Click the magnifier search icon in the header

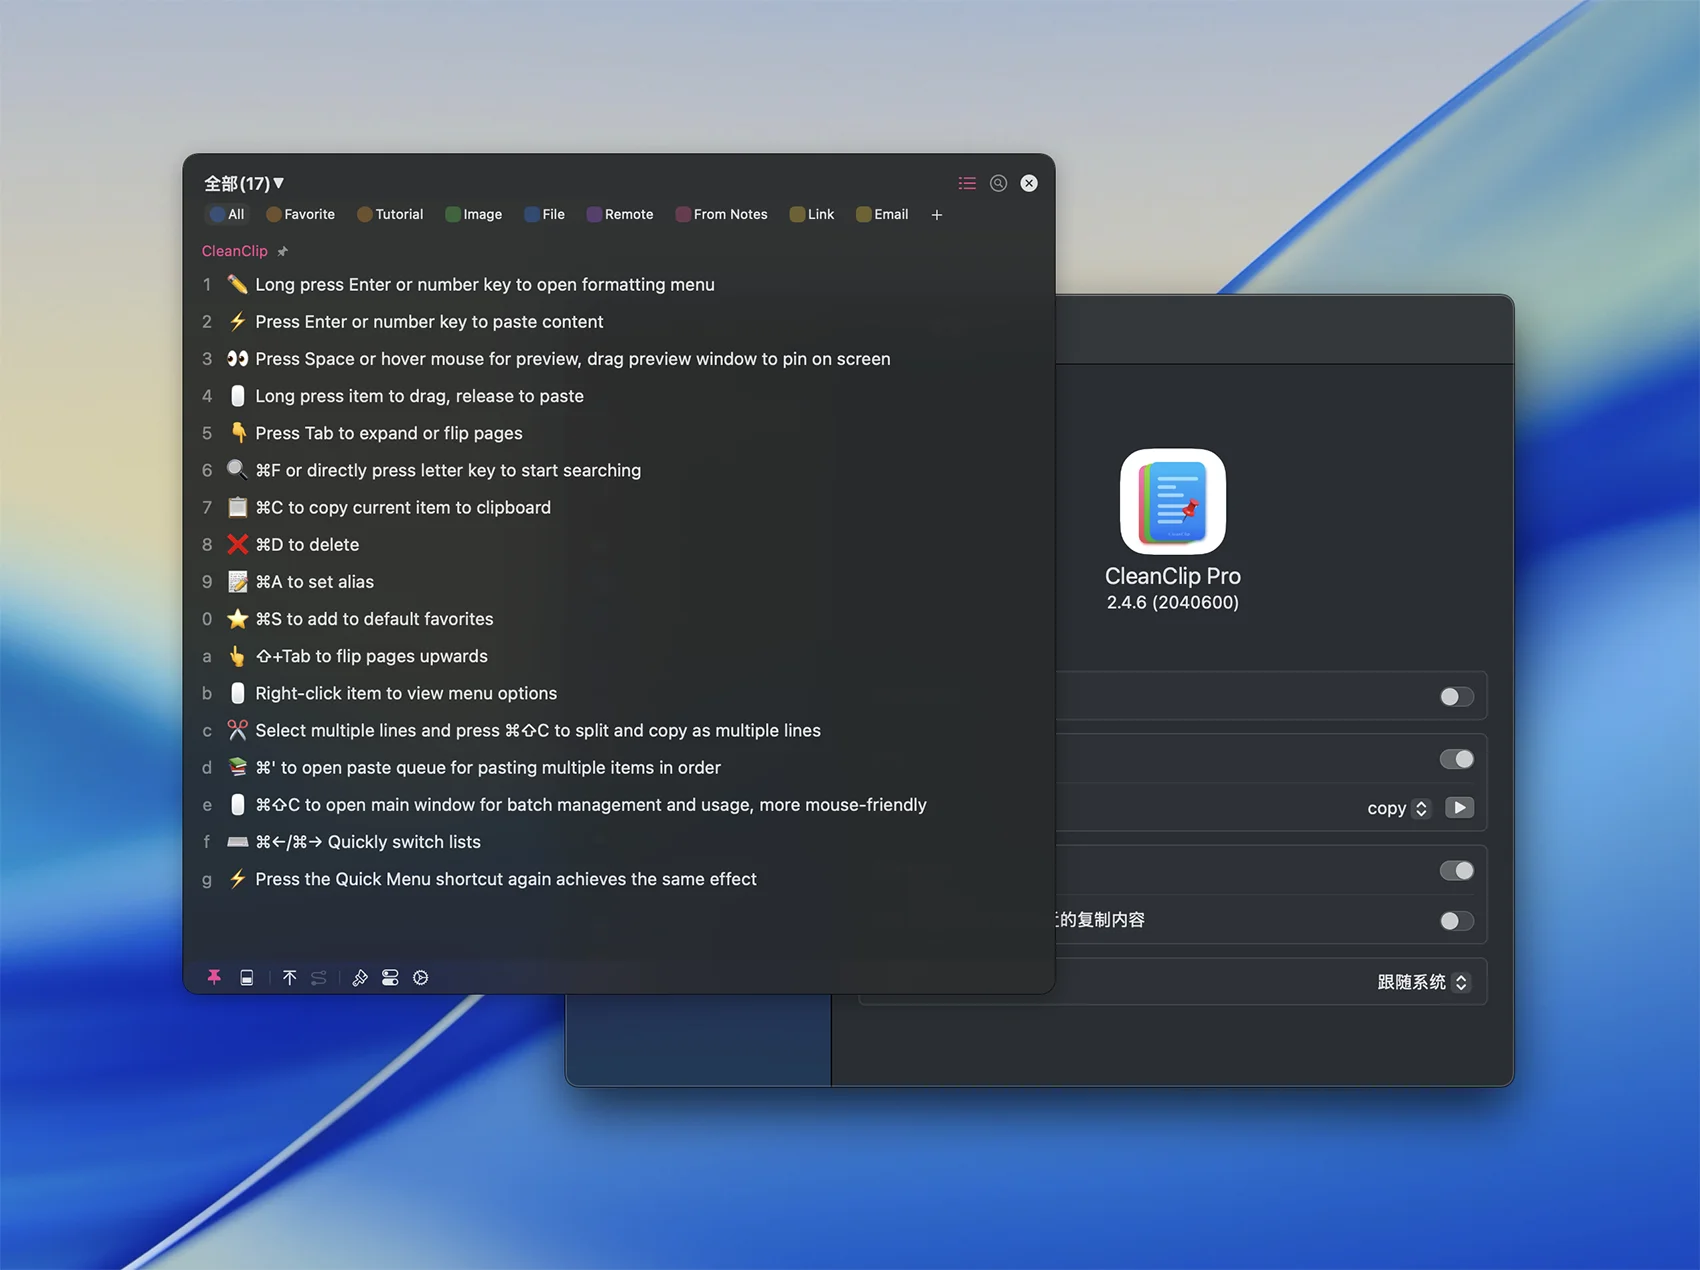click(998, 183)
